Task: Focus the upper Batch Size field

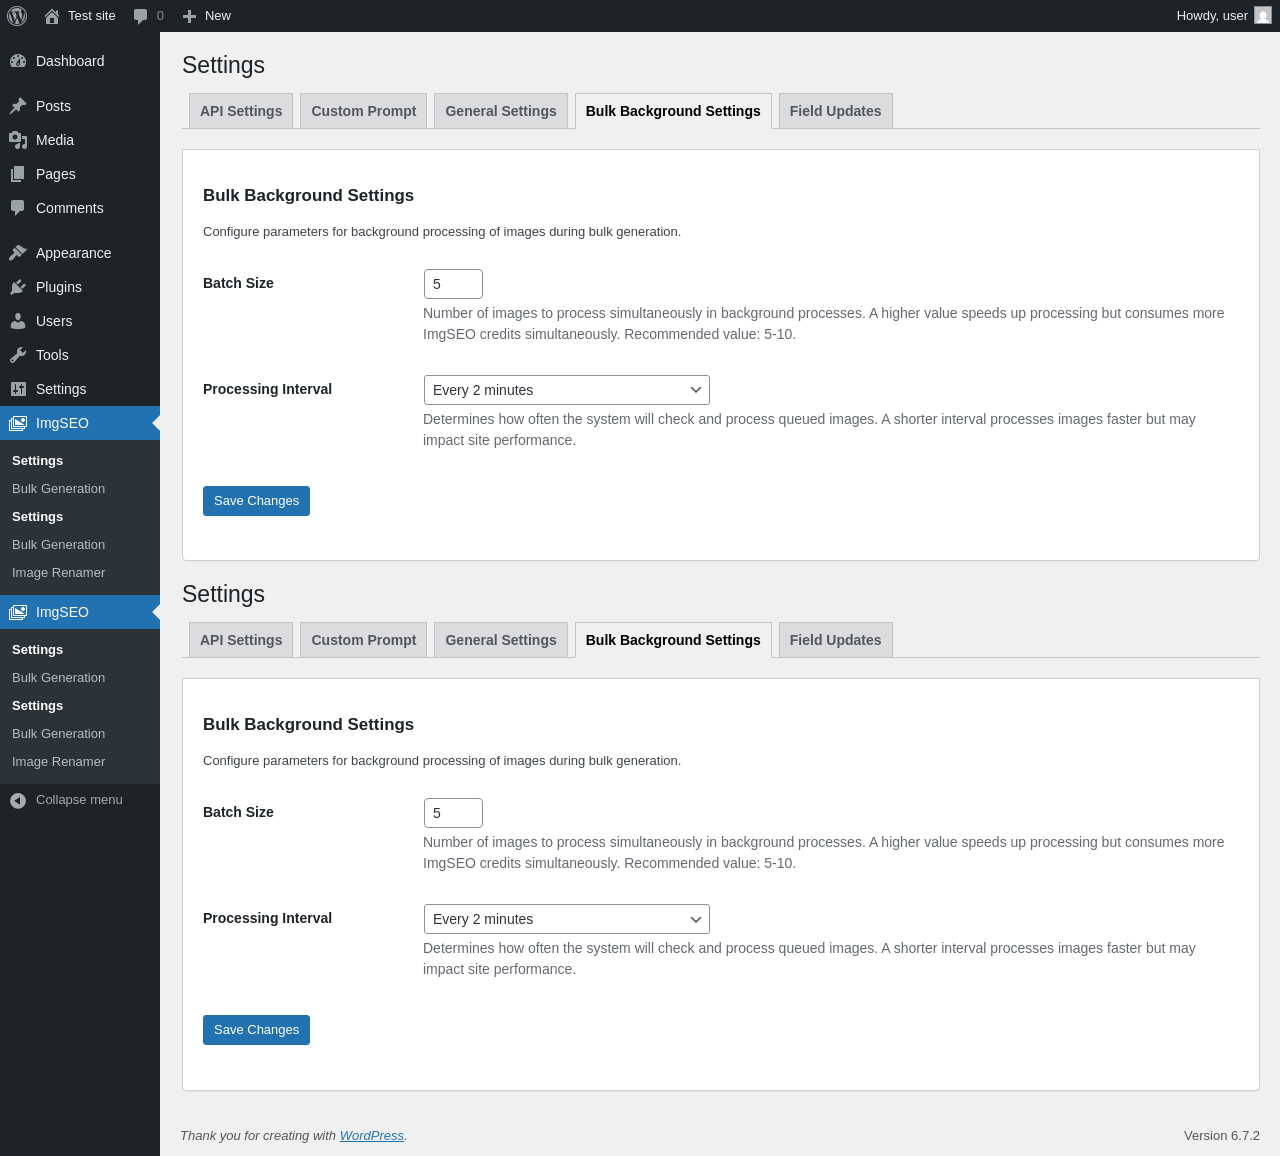Action: [x=453, y=284]
